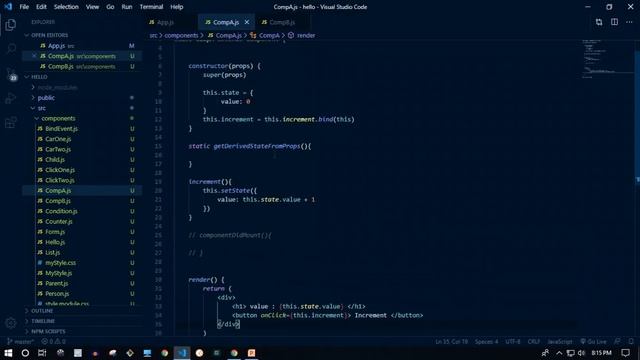Open the feedback icon in status bar

(618, 341)
